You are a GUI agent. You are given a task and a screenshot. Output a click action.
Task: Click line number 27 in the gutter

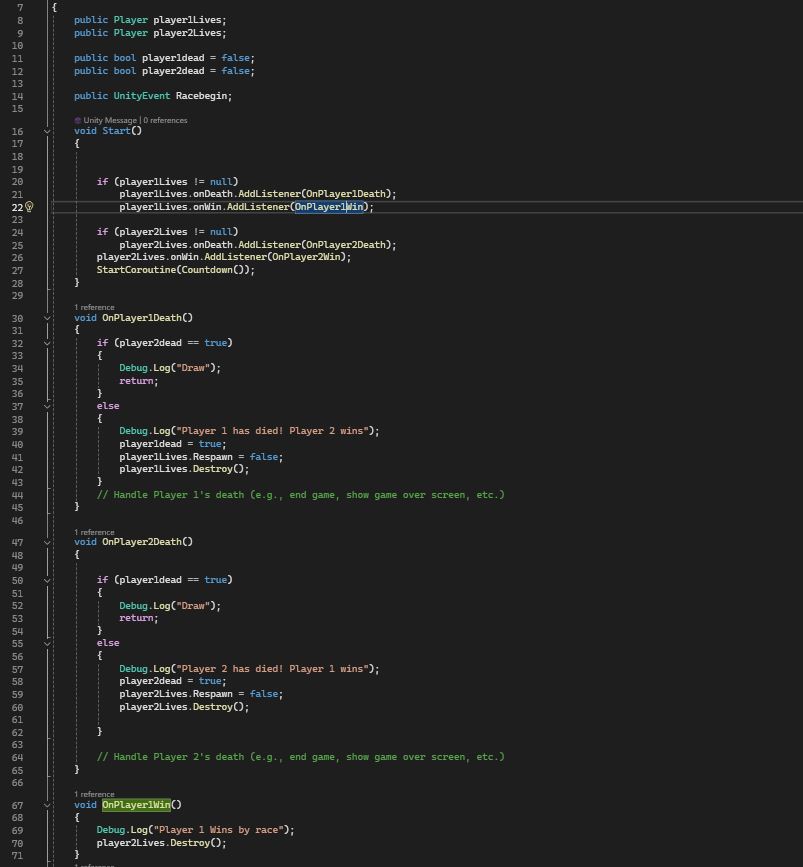pos(18,270)
